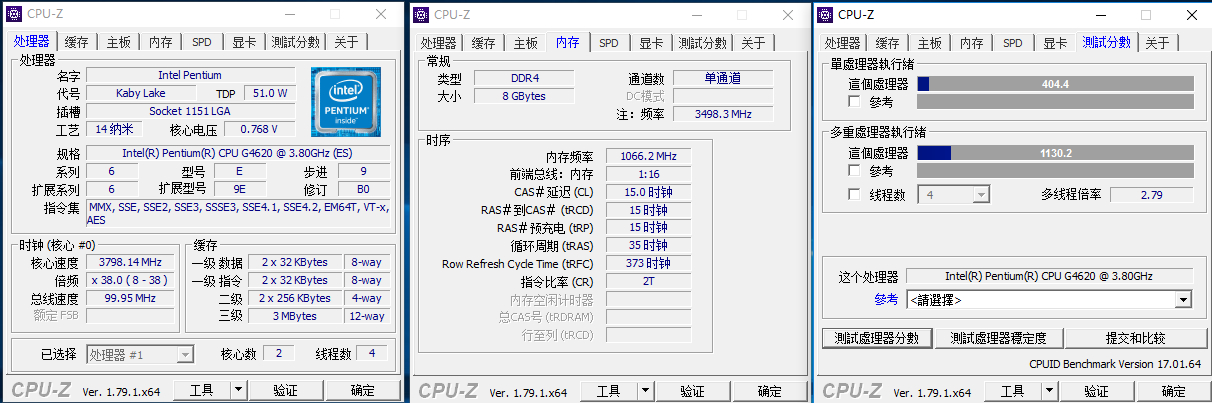Click the 測試處理器分數 button
1212x403 pixels.
[x=877, y=338]
